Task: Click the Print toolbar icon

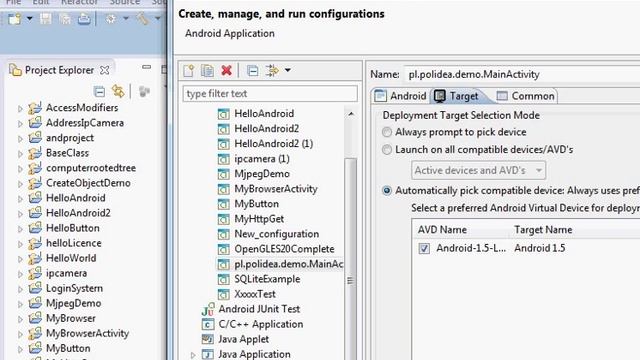Action: [x=84, y=19]
